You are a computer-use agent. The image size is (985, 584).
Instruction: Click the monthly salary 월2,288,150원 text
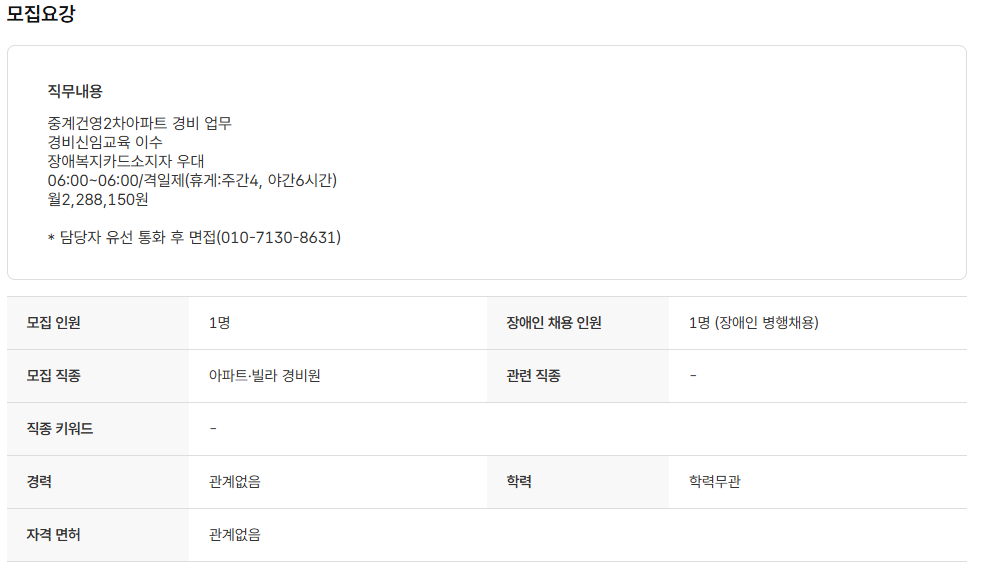click(x=98, y=199)
